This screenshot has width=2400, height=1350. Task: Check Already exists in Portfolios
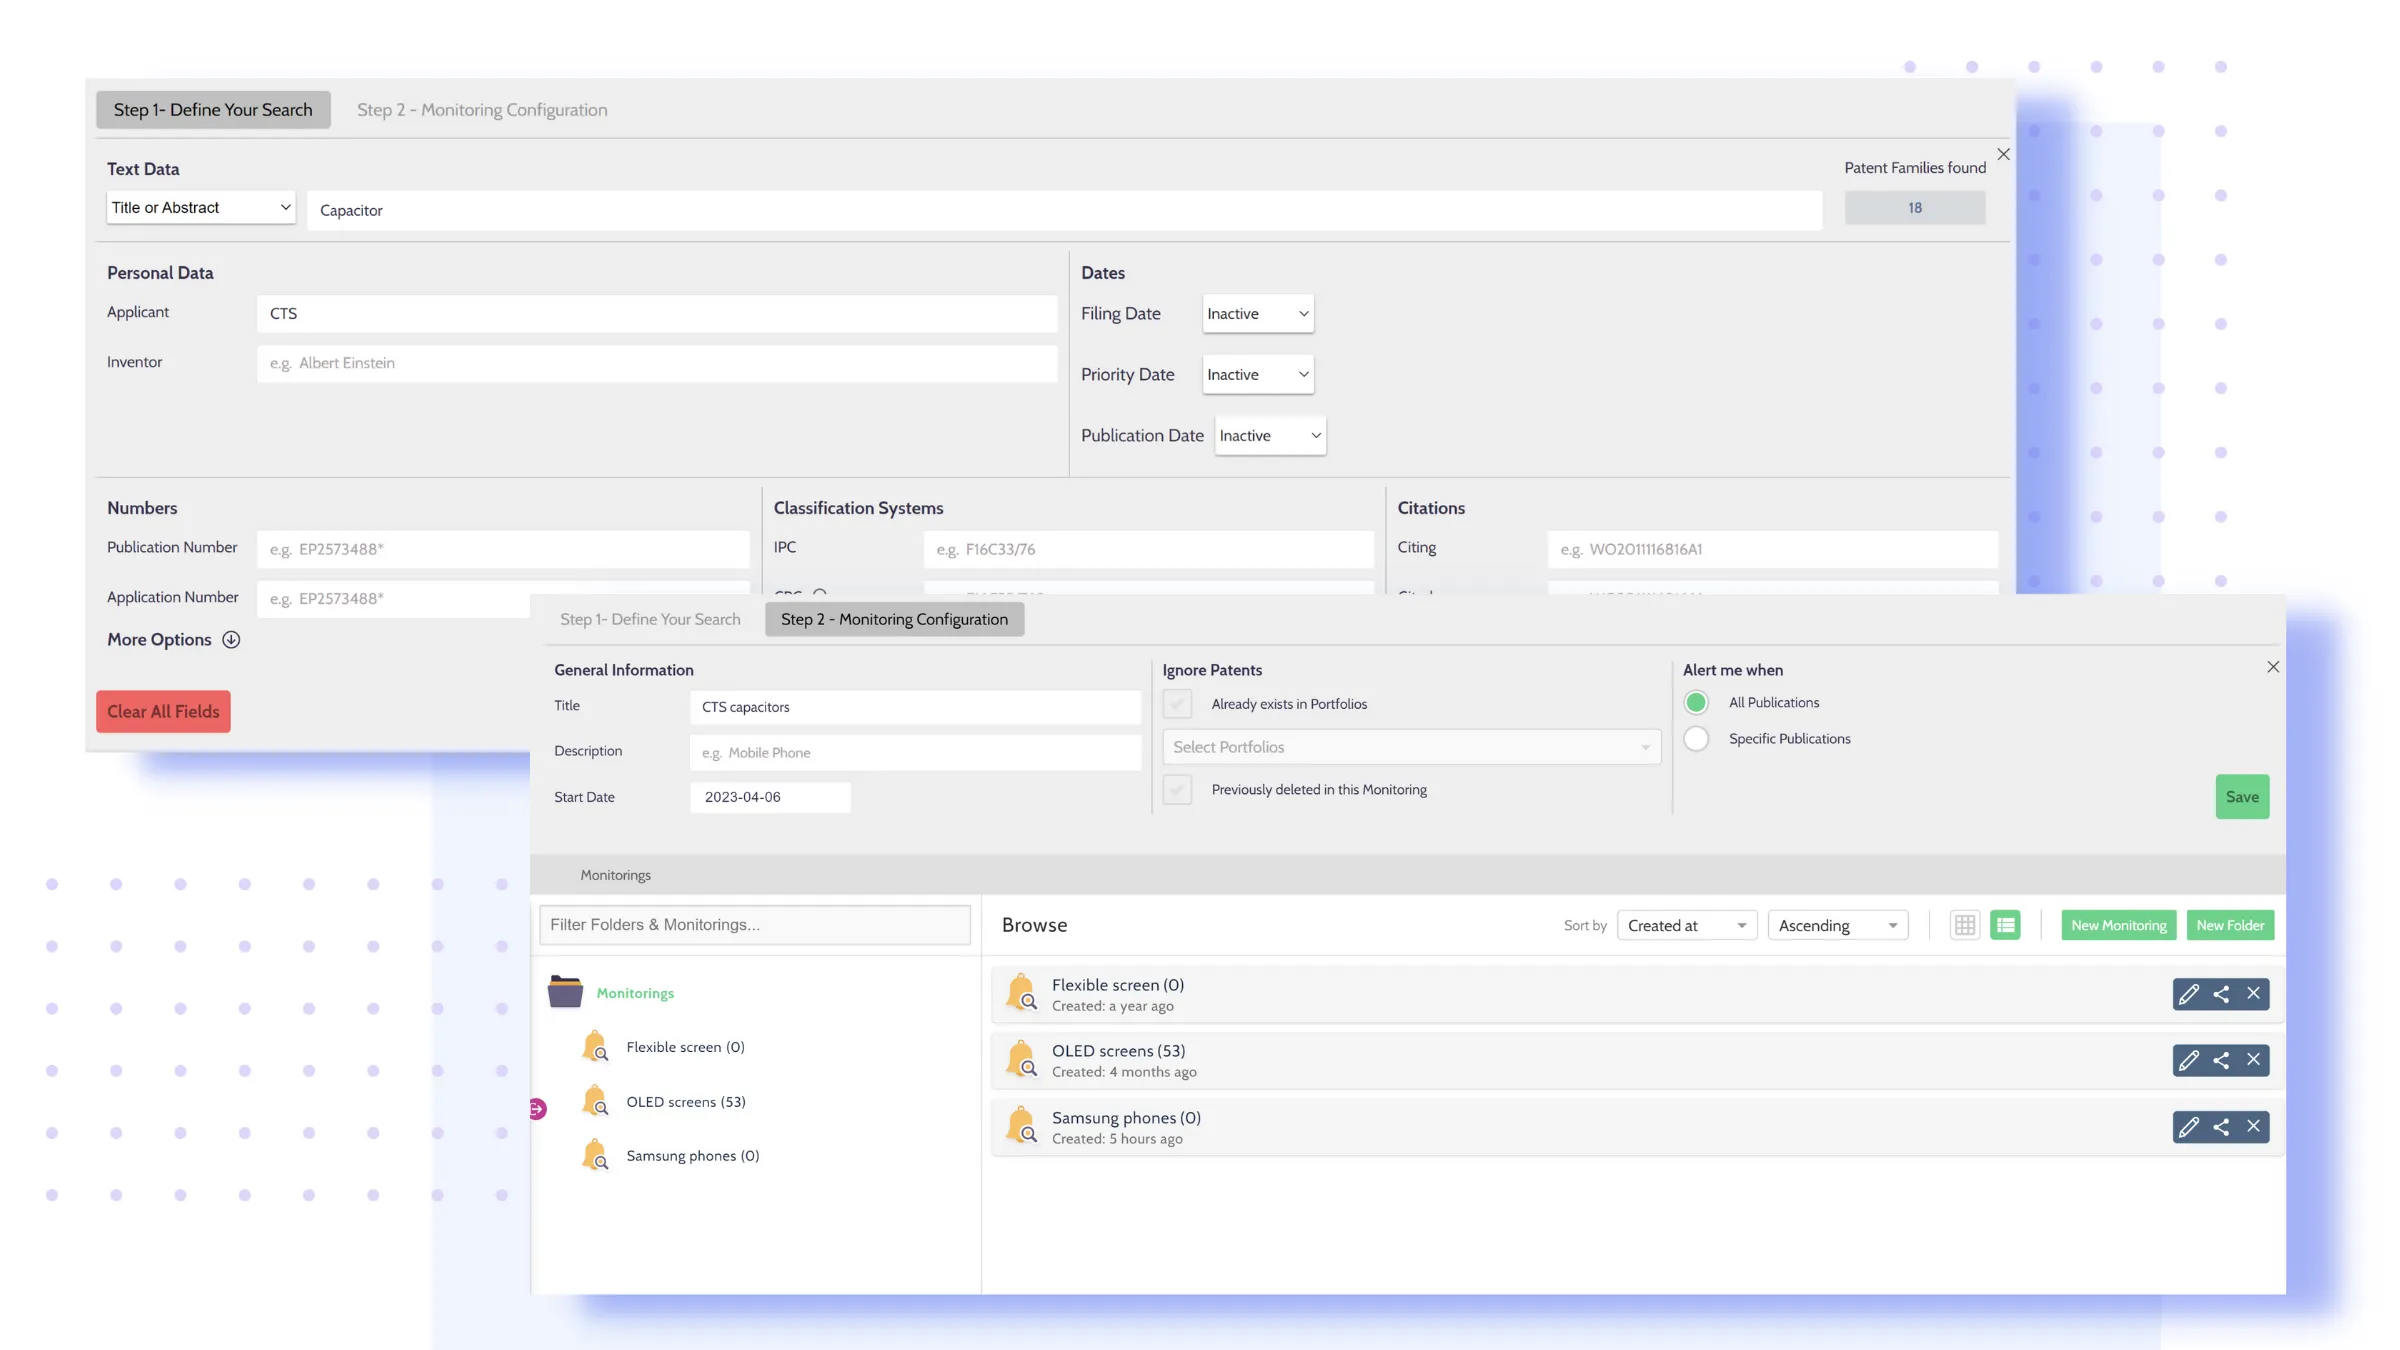pyautogui.click(x=1178, y=704)
